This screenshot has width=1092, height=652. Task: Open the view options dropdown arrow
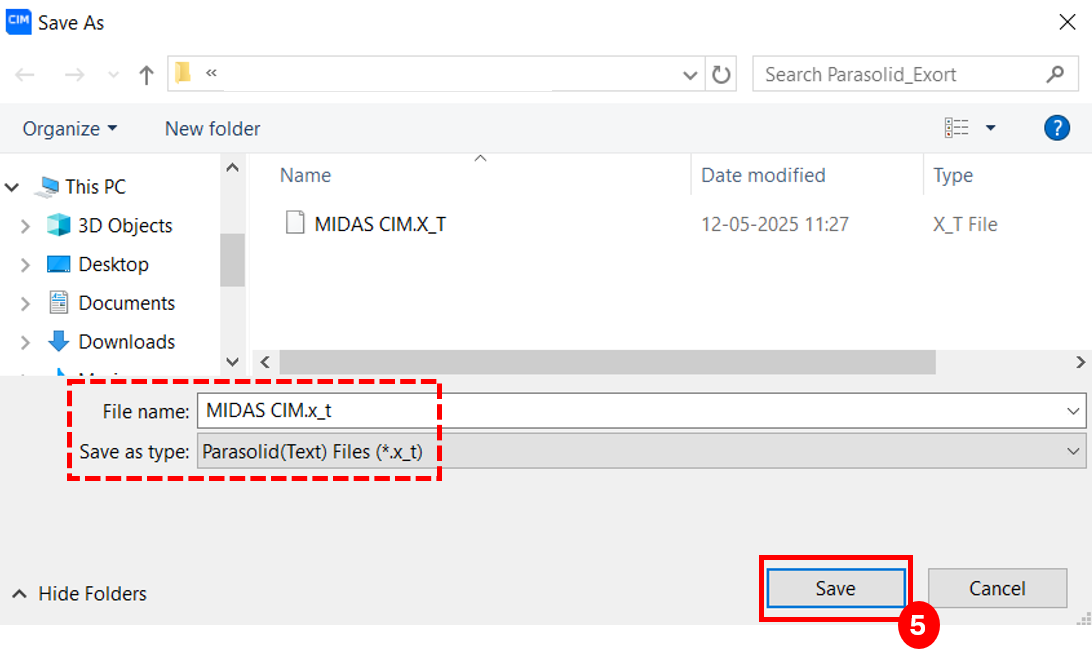coord(990,128)
